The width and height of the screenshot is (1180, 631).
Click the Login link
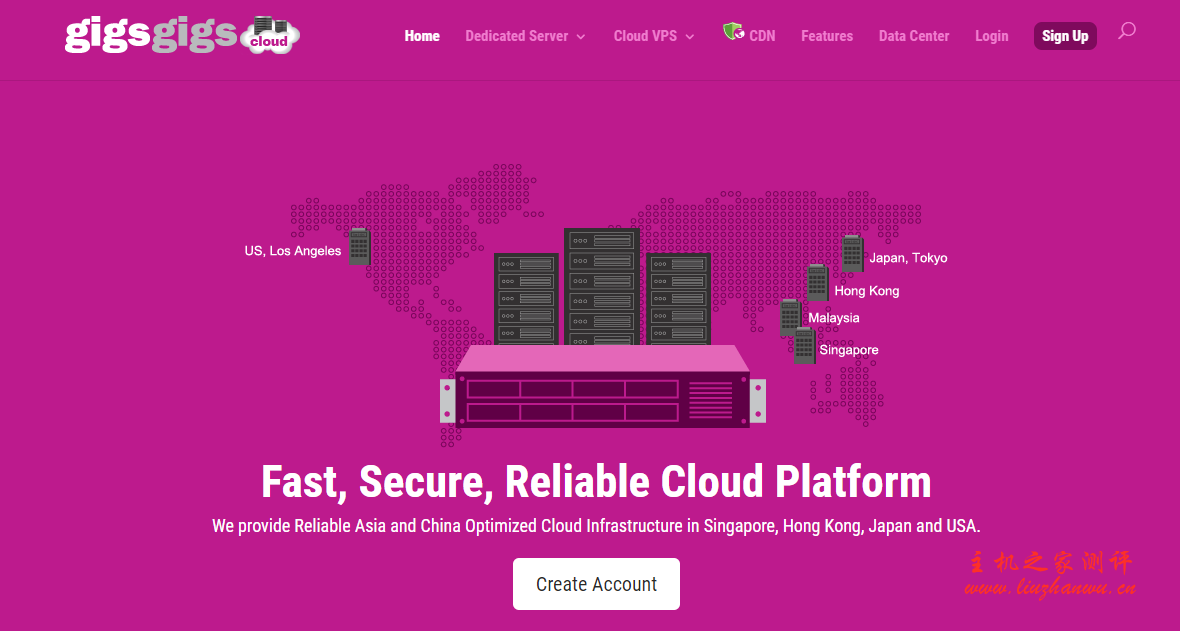coord(991,36)
